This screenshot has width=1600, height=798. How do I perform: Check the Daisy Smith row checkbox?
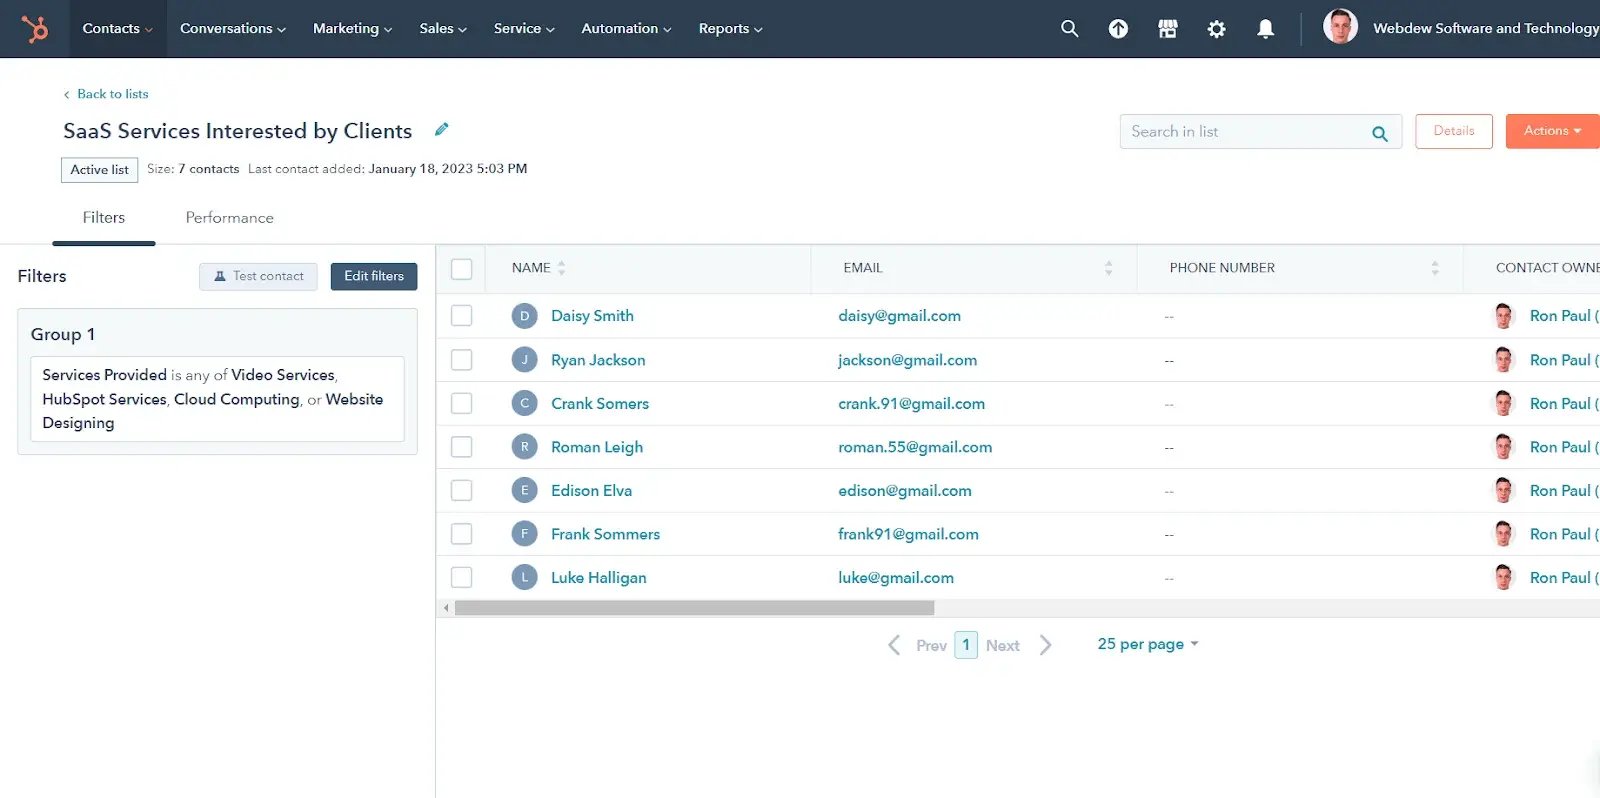[461, 316]
